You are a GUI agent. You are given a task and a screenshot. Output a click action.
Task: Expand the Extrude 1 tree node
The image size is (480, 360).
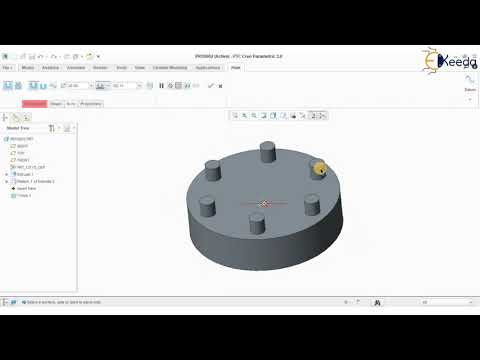point(6,174)
